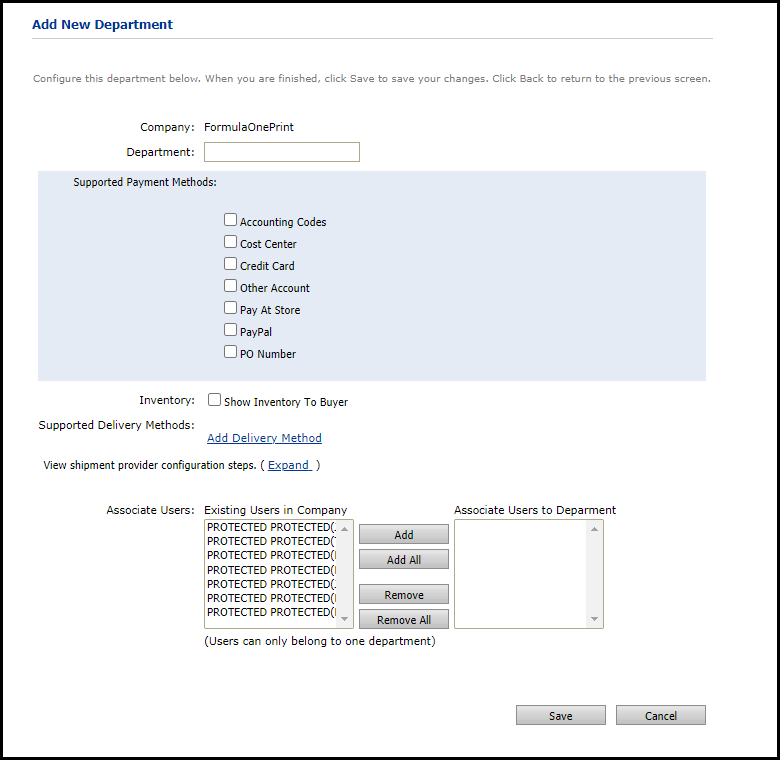Enable Show Inventory To Buyer
Screen dimensions: 780x760
(214, 400)
